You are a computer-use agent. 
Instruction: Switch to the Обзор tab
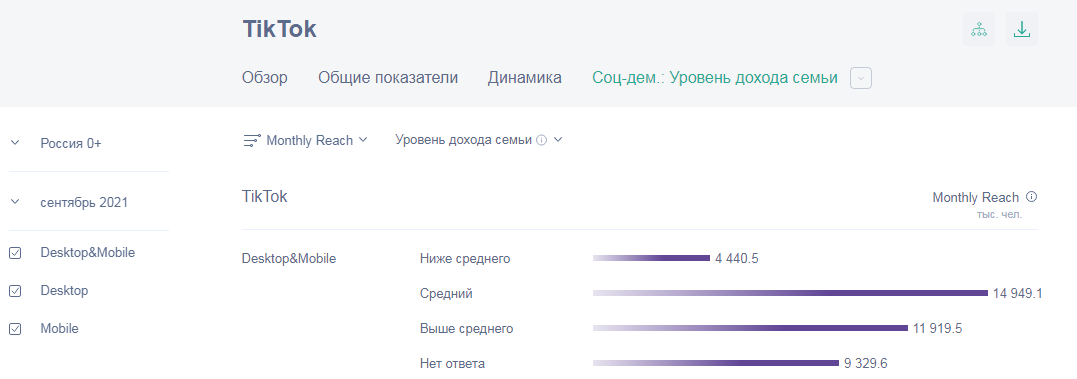(x=264, y=78)
